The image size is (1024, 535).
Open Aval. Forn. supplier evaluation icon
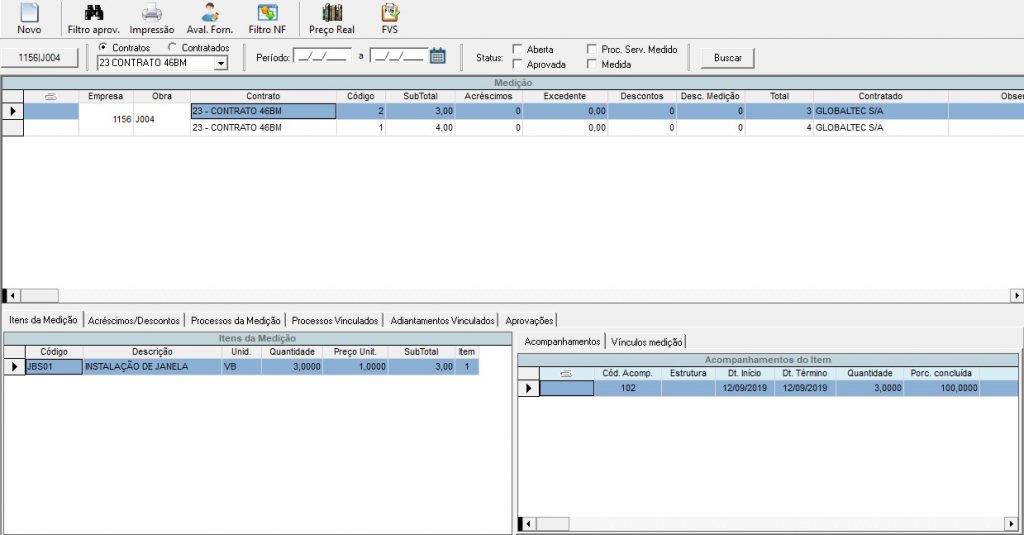point(209,14)
